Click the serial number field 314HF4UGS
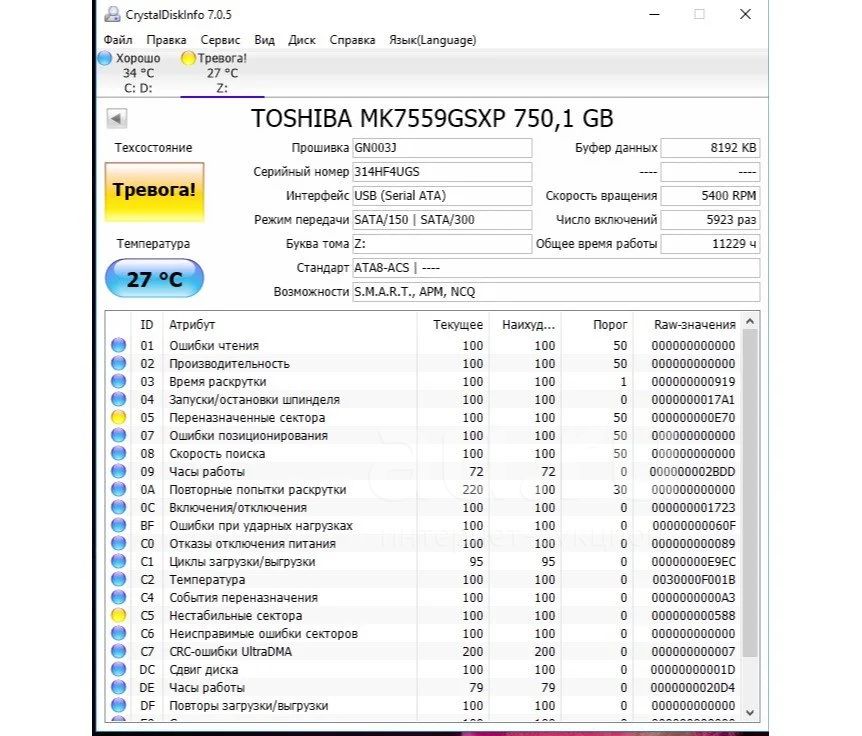The width and height of the screenshot is (862, 736). point(442,172)
